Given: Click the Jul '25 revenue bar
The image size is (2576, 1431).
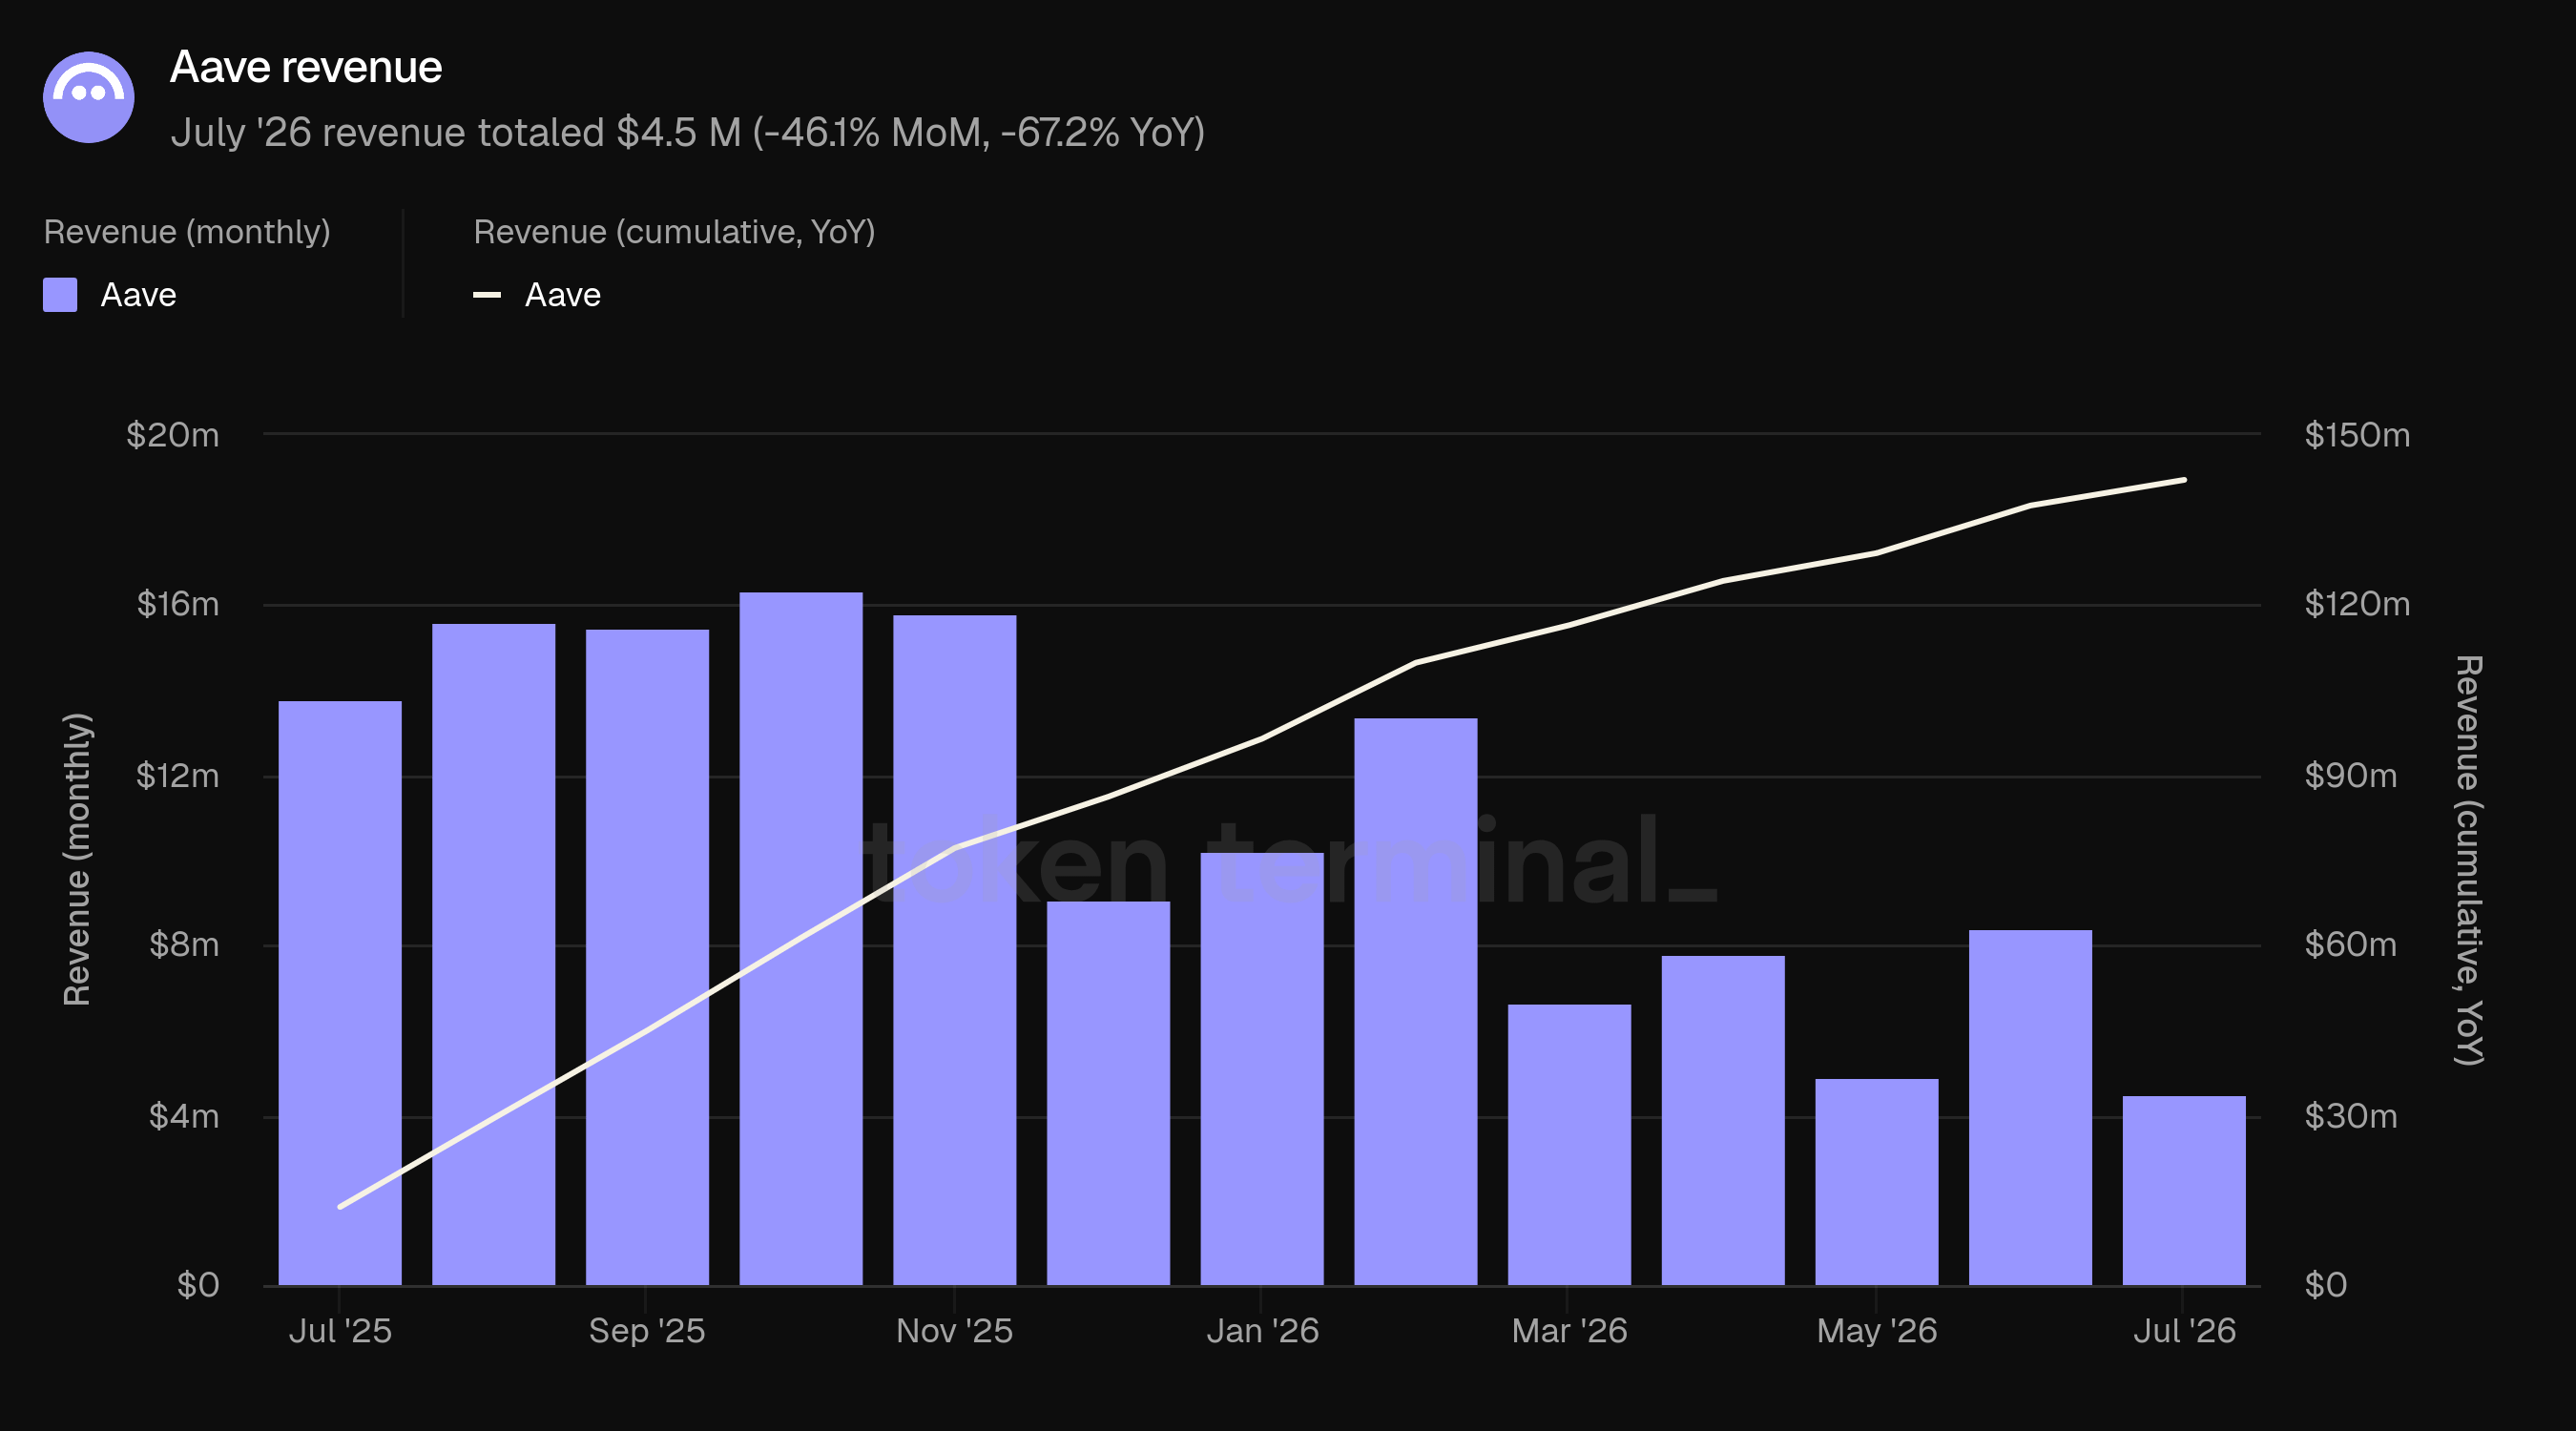Looking at the screenshot, I should 340,993.
